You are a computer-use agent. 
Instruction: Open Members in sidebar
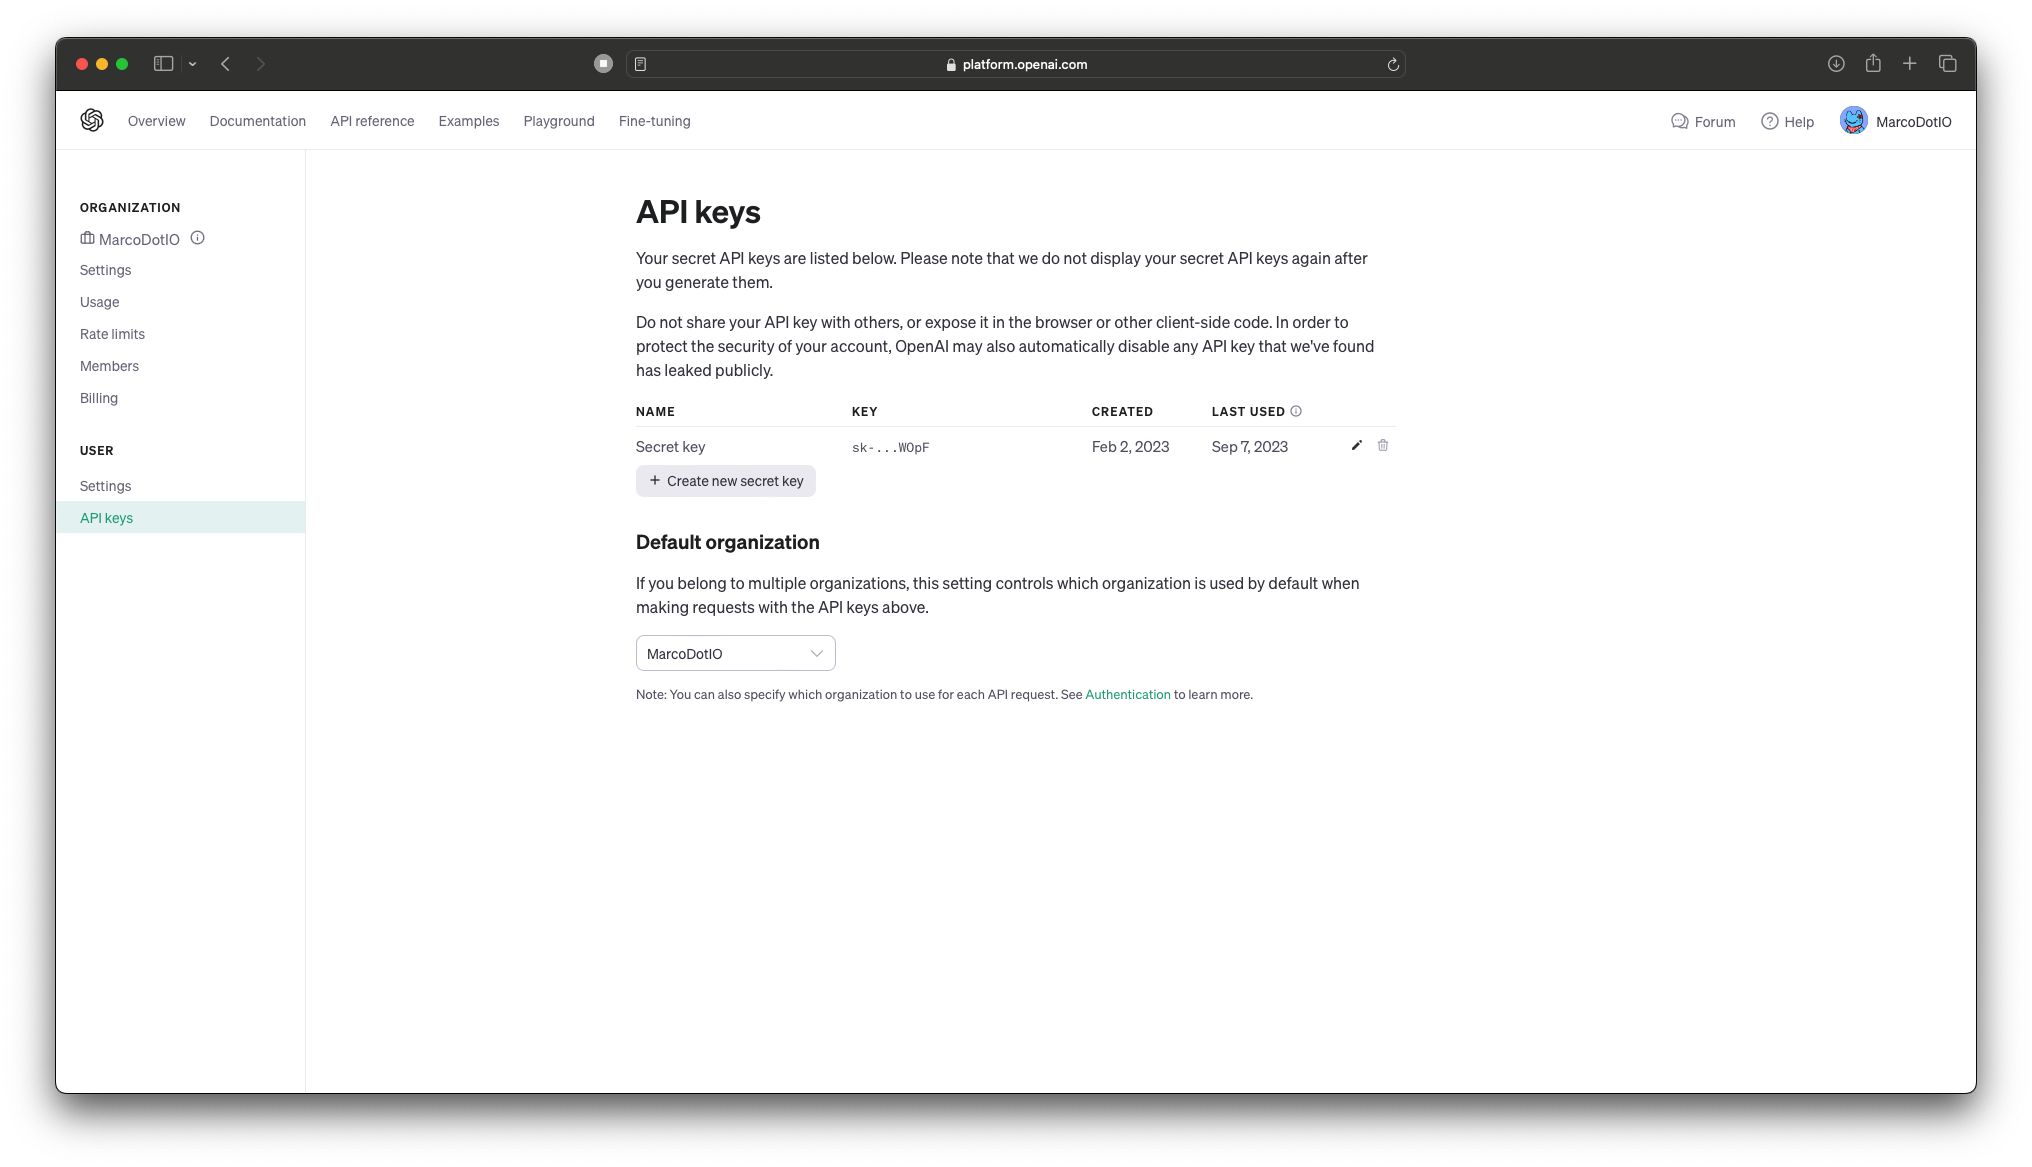point(109,366)
